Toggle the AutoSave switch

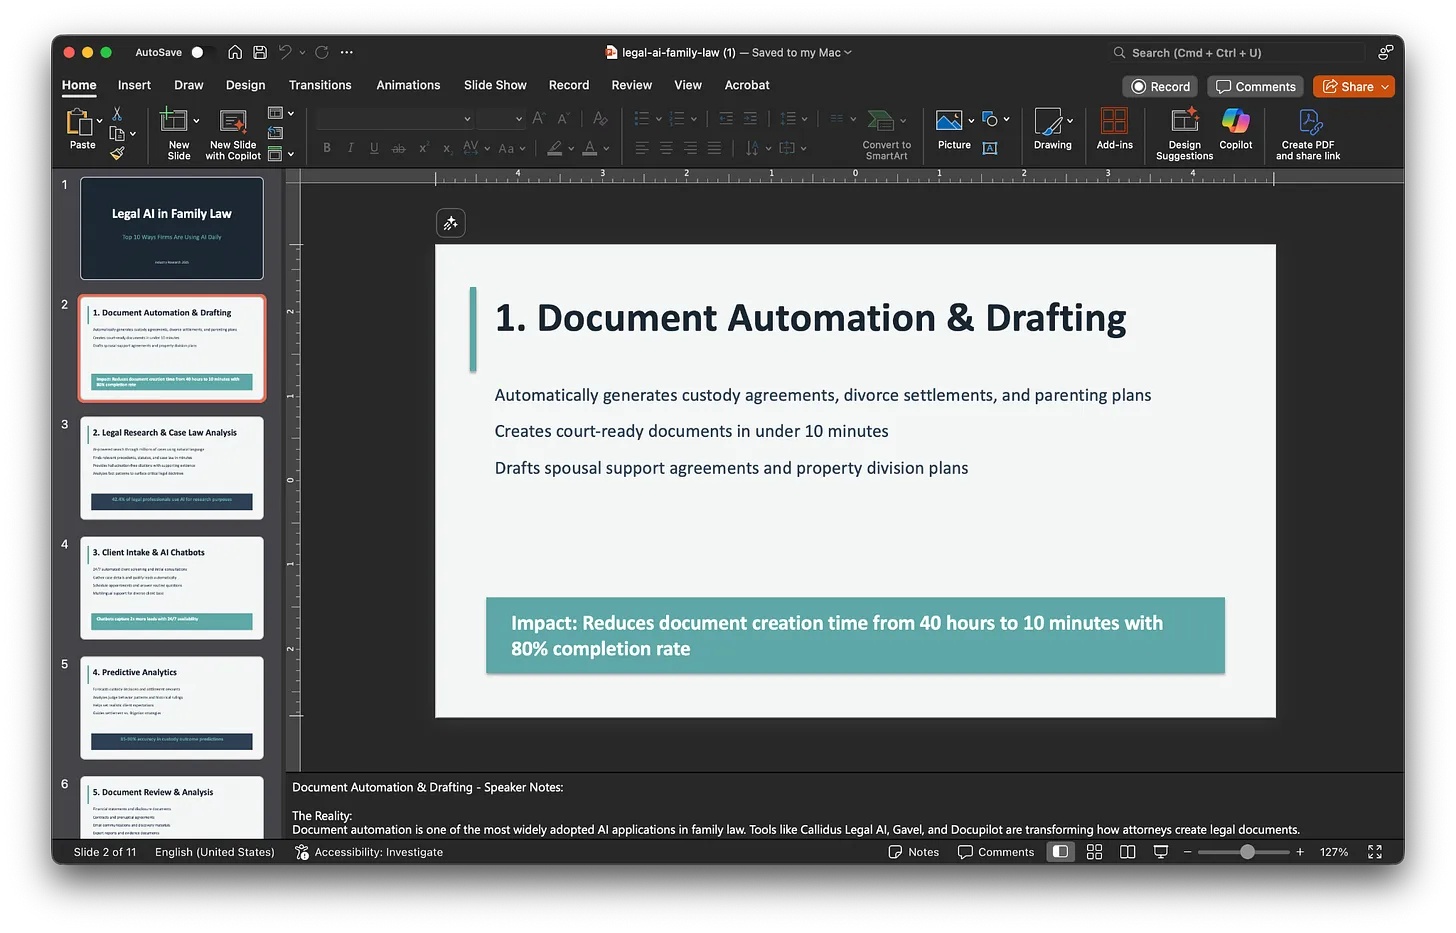201,52
